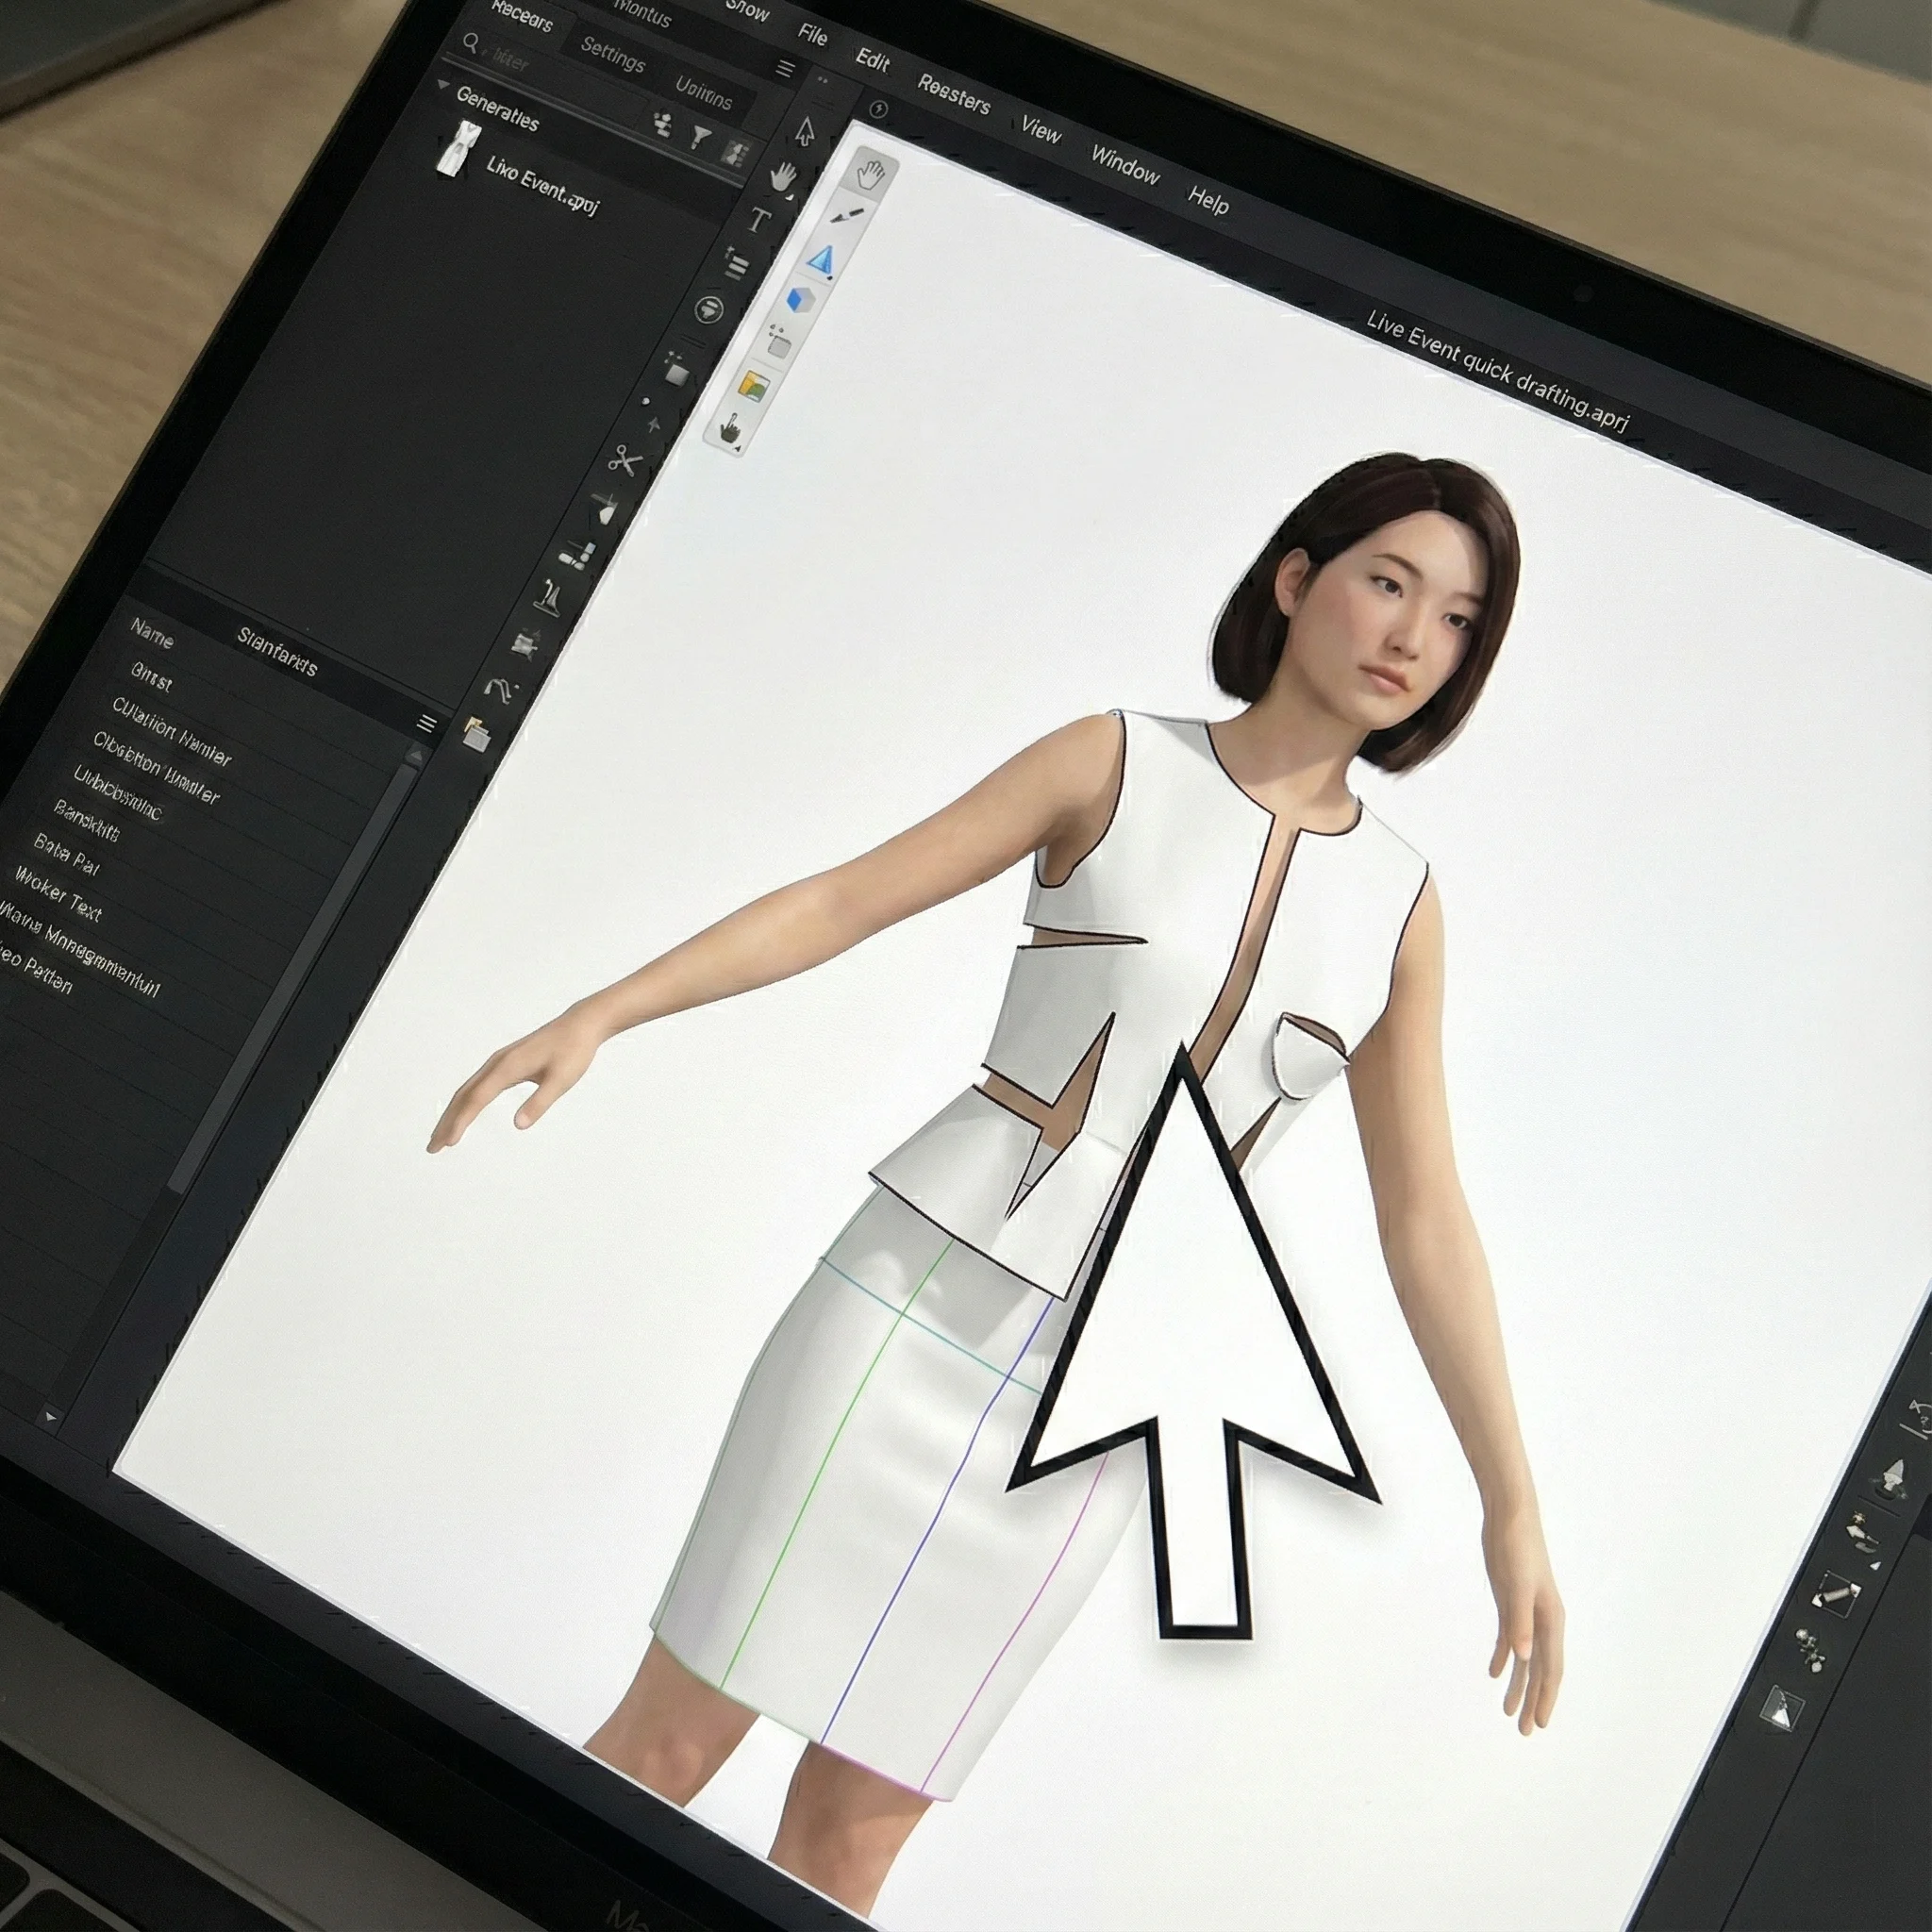The image size is (1932, 1932).
Task: Select the pointing finger tool
Action: tap(729, 431)
